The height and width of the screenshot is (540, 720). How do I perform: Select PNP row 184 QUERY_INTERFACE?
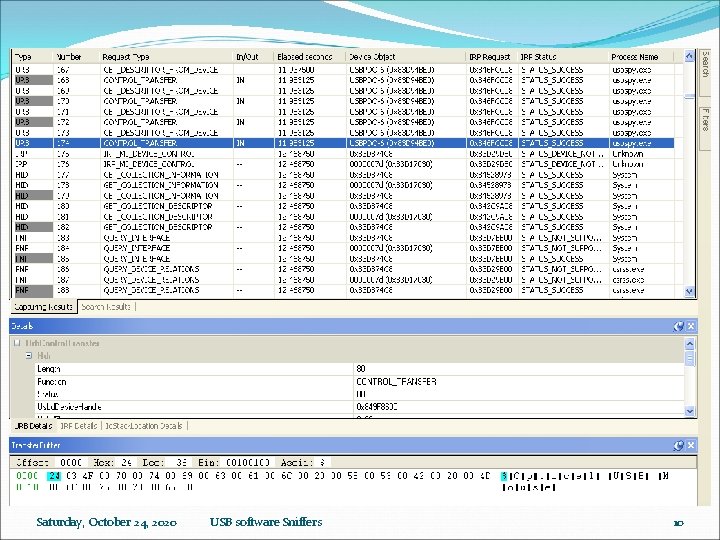[x=343, y=248]
